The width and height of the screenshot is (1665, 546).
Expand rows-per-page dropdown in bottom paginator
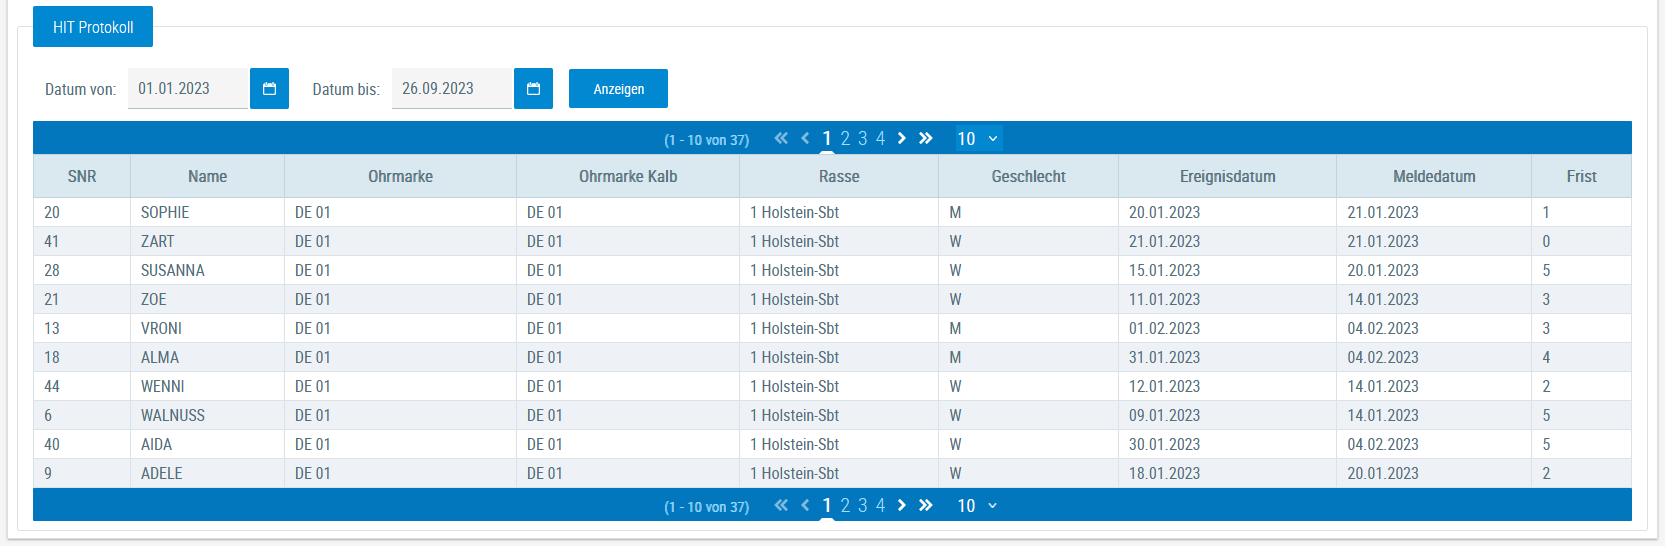(x=977, y=506)
